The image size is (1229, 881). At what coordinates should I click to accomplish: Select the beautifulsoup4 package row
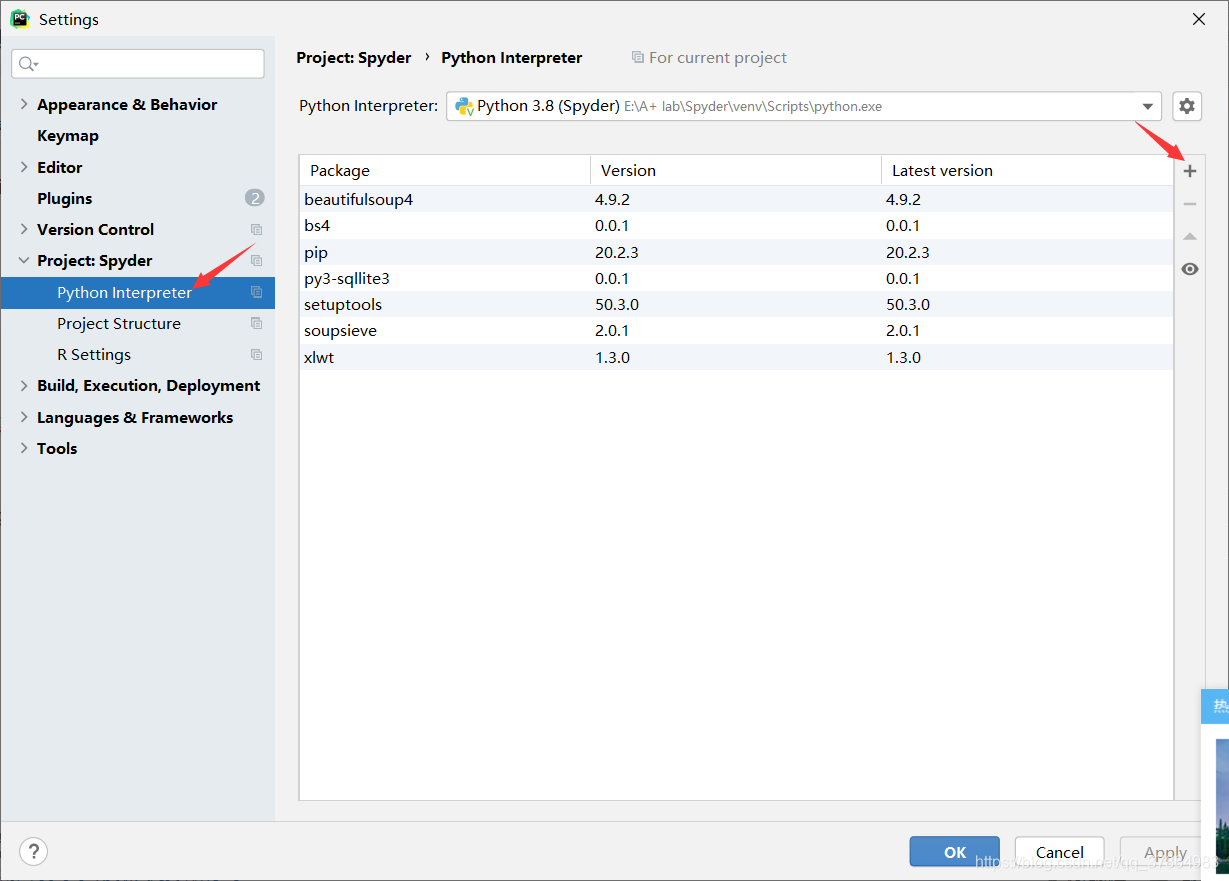736,199
